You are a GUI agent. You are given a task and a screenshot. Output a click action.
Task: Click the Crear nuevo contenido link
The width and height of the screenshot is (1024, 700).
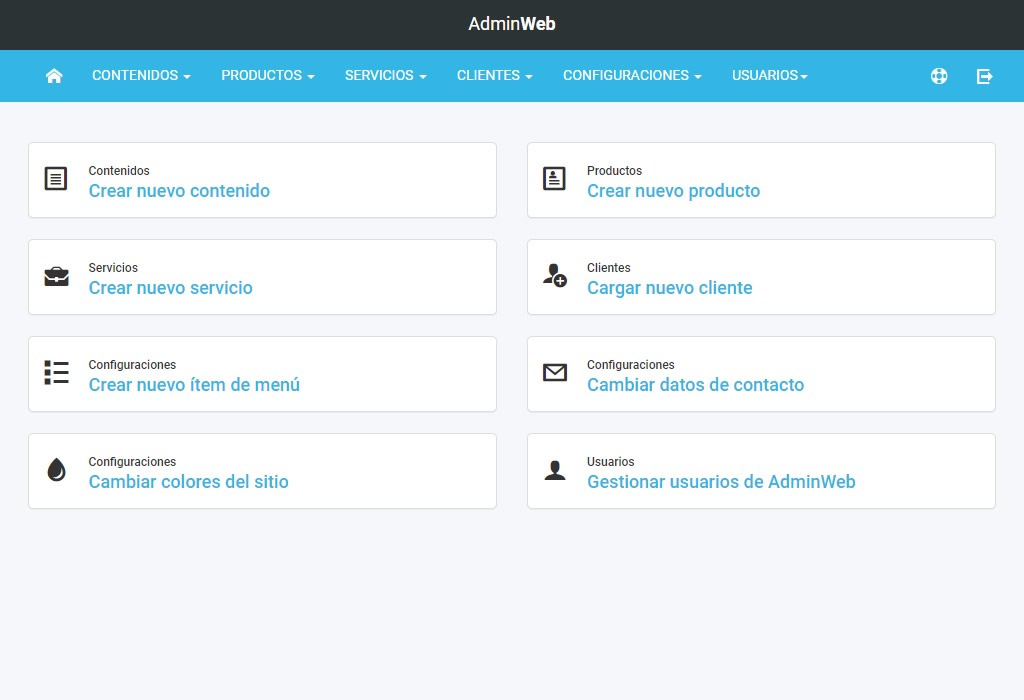coord(179,191)
